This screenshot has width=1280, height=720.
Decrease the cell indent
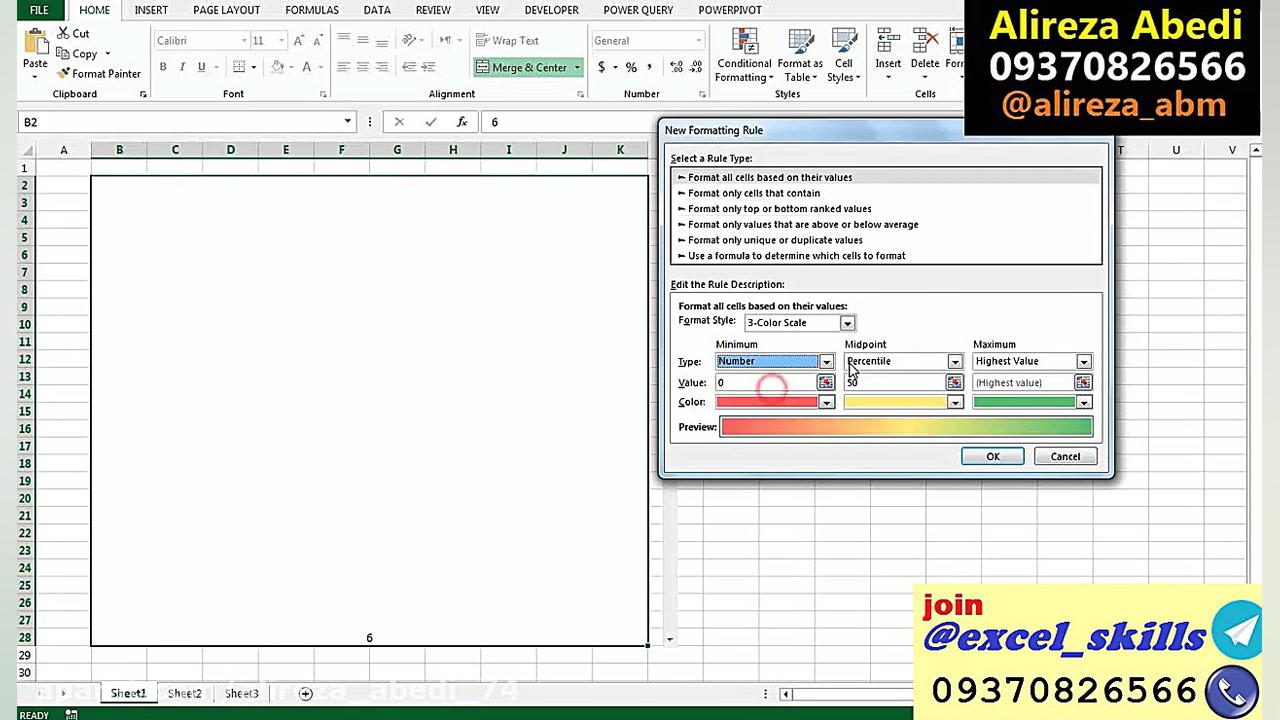click(x=409, y=67)
